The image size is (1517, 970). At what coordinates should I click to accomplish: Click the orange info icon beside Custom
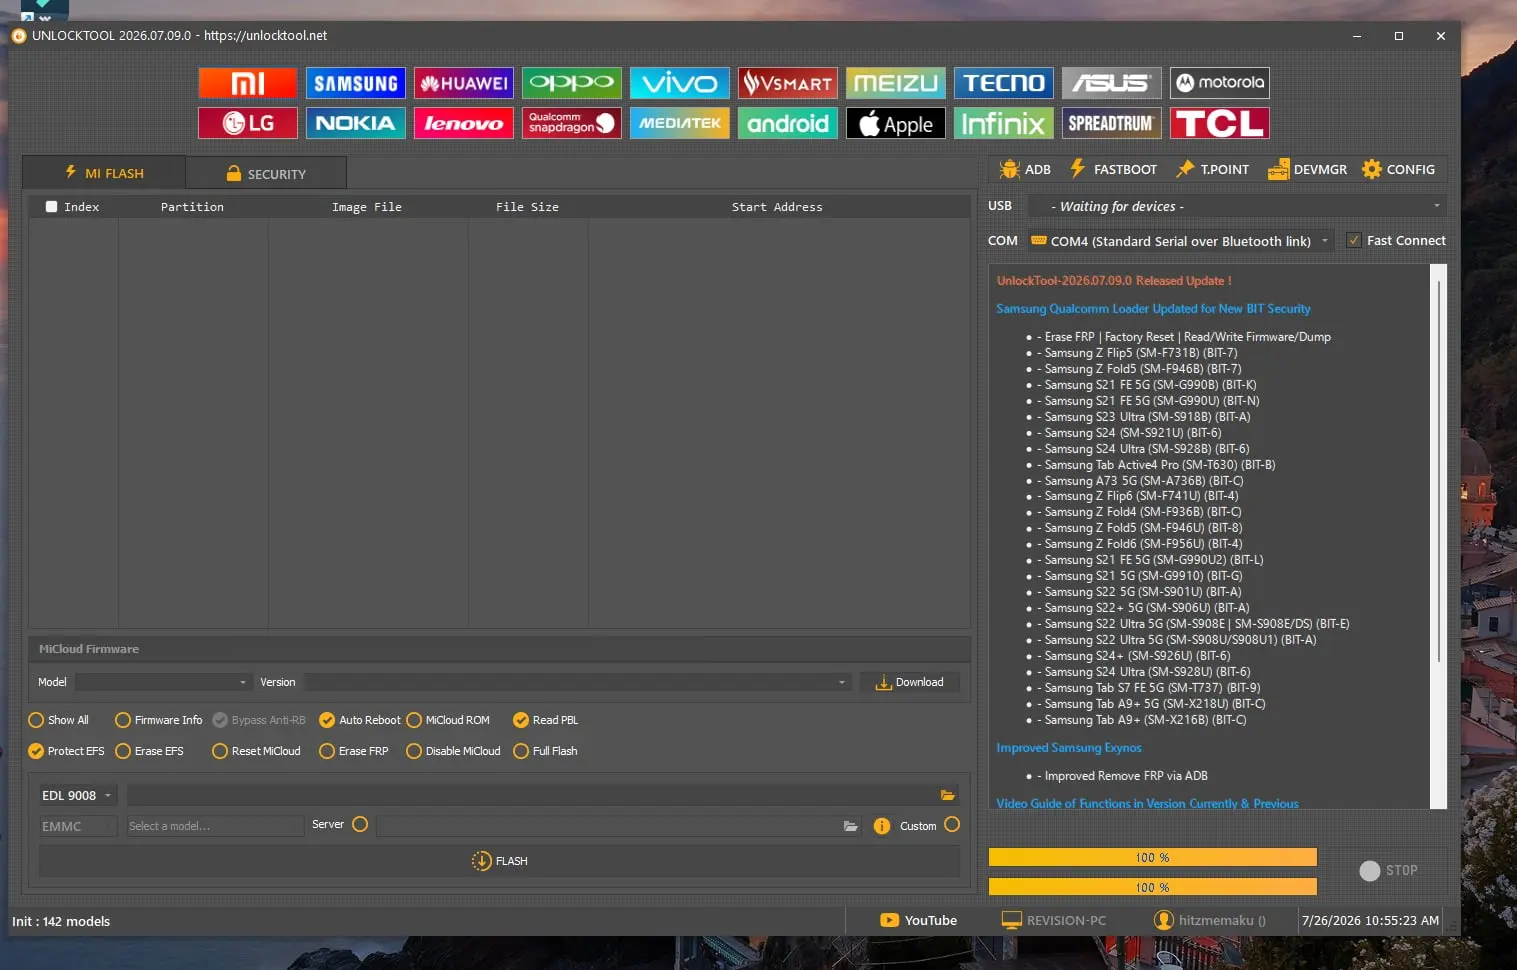click(882, 826)
